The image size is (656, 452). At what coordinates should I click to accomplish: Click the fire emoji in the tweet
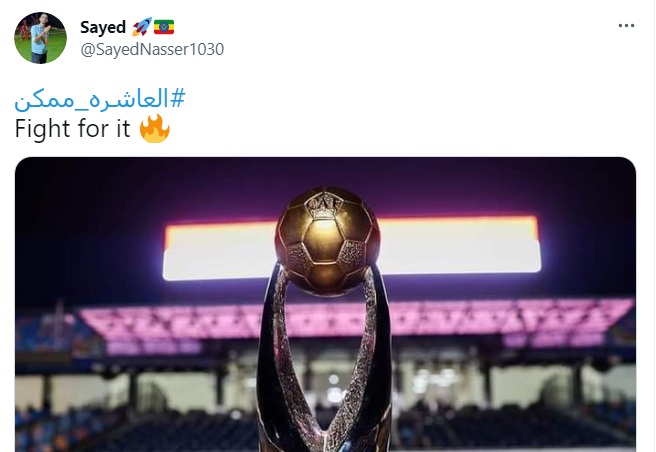tap(154, 128)
